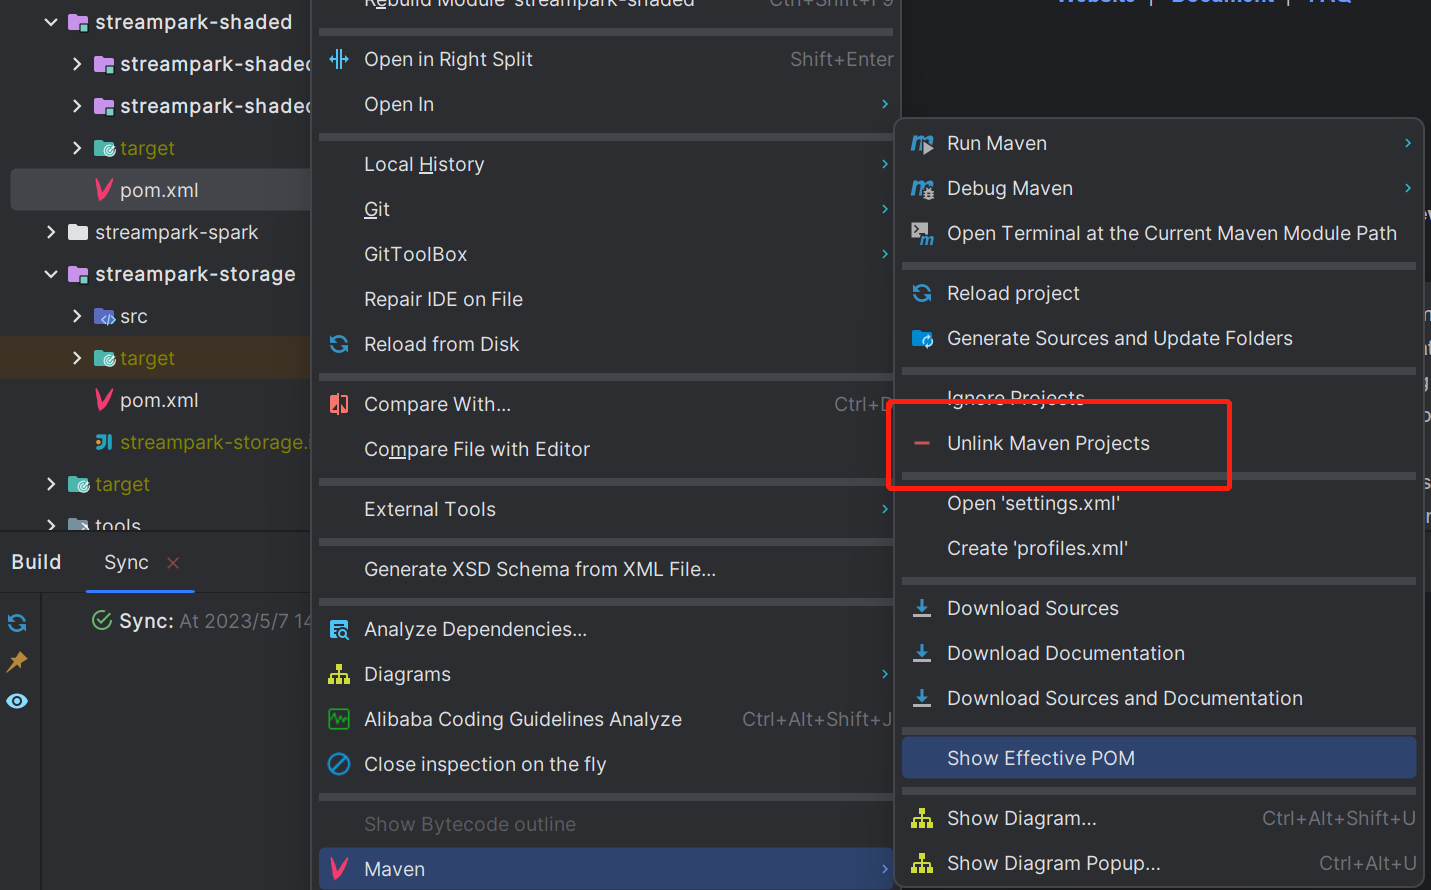Choose Compare File with Editor
Viewport: 1431px width, 890px height.
[x=606, y=449]
